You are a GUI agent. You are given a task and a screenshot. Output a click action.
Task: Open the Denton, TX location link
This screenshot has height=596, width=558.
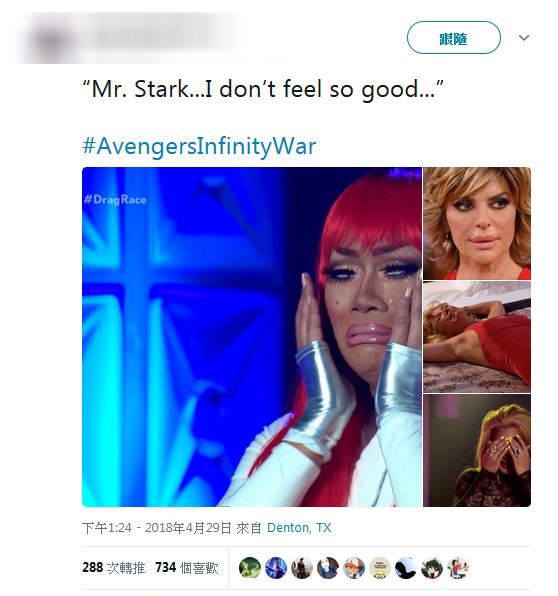pos(299,528)
